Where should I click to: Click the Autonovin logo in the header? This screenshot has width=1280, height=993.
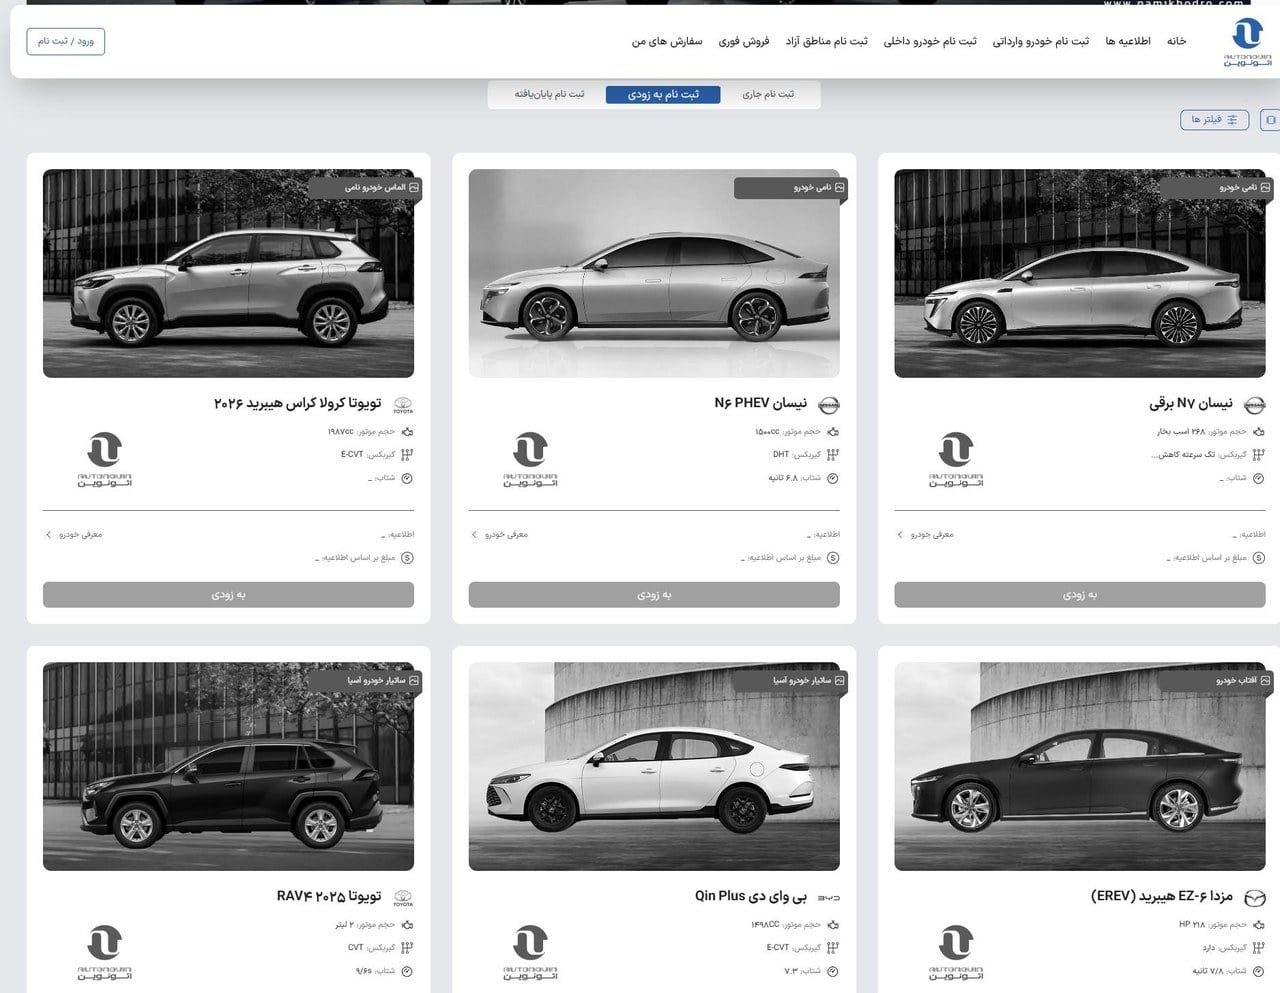1247,42
